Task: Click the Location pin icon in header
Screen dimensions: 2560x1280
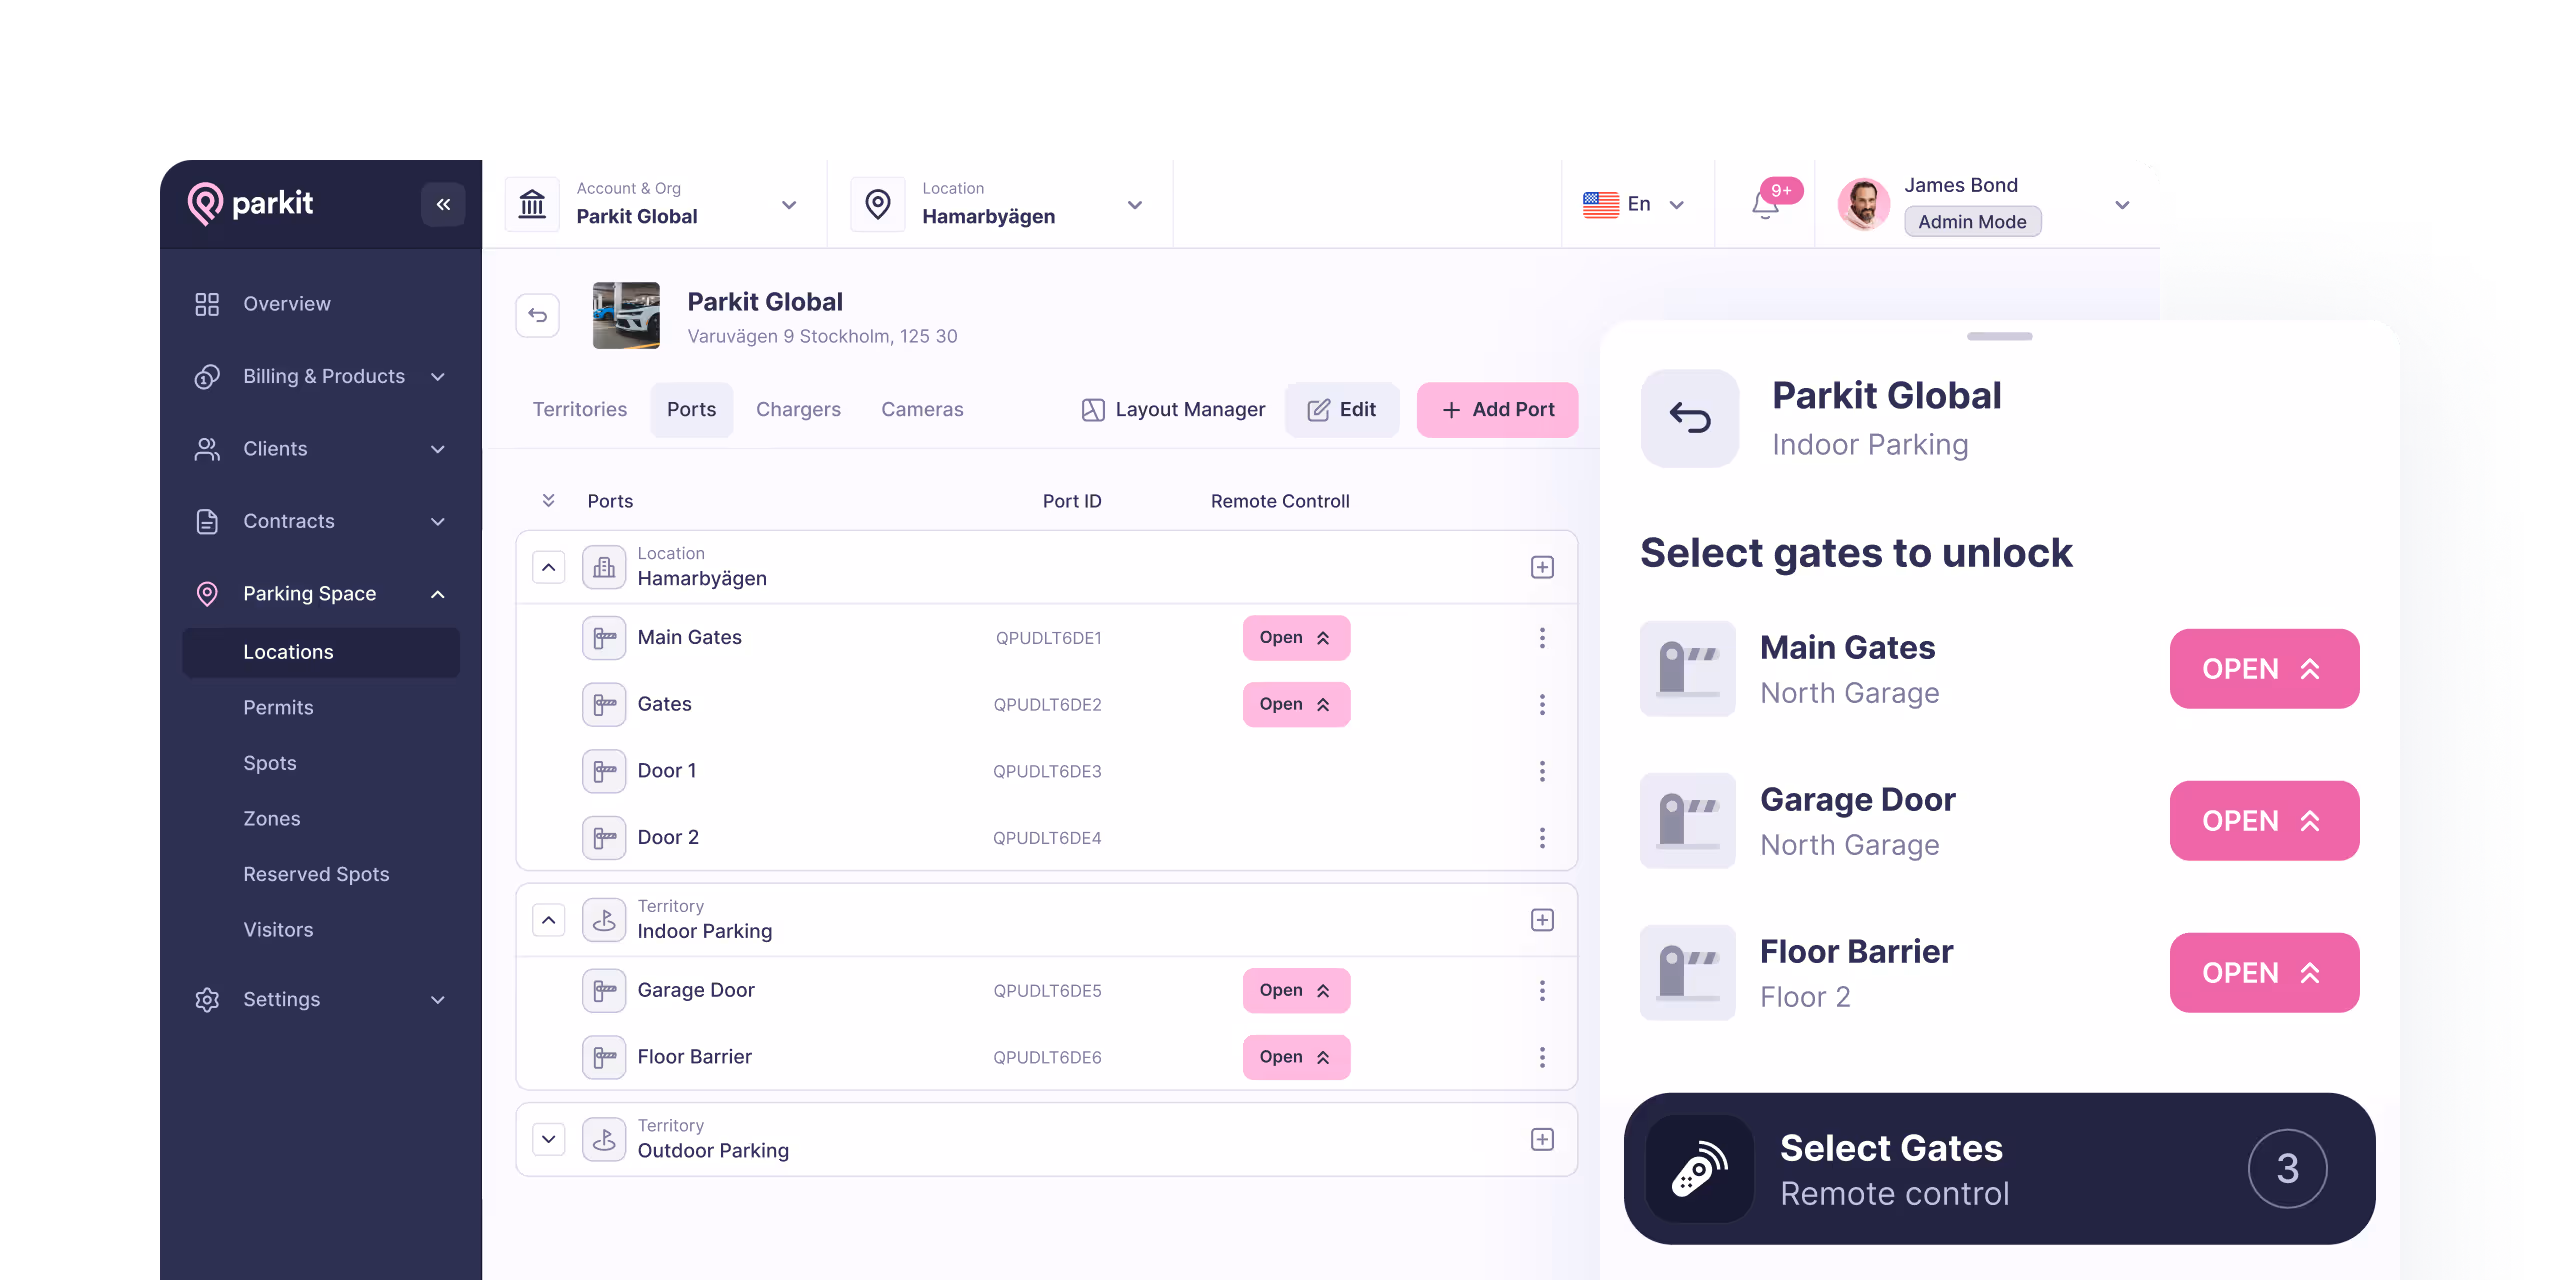Action: click(878, 204)
